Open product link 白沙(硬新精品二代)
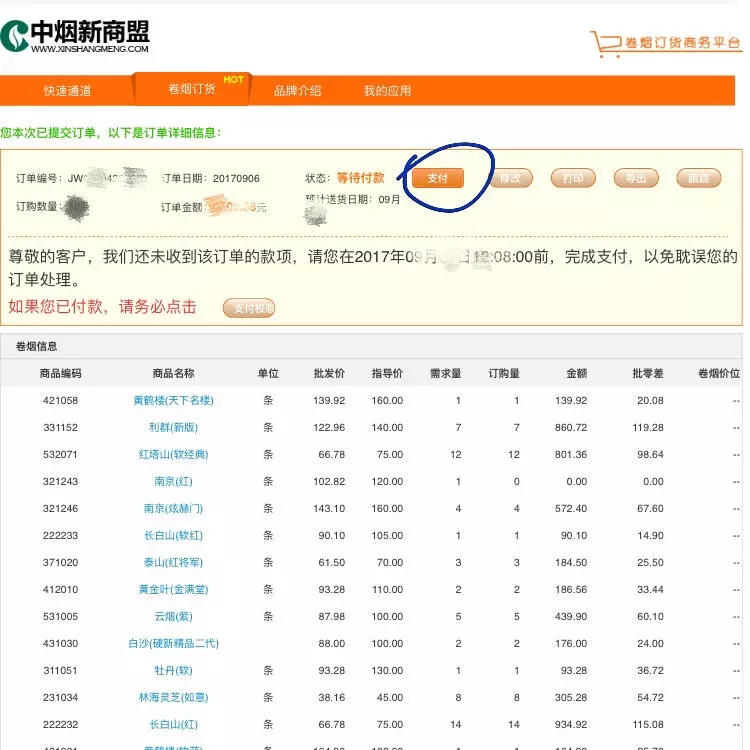This screenshot has height=750, width=750. (173, 643)
